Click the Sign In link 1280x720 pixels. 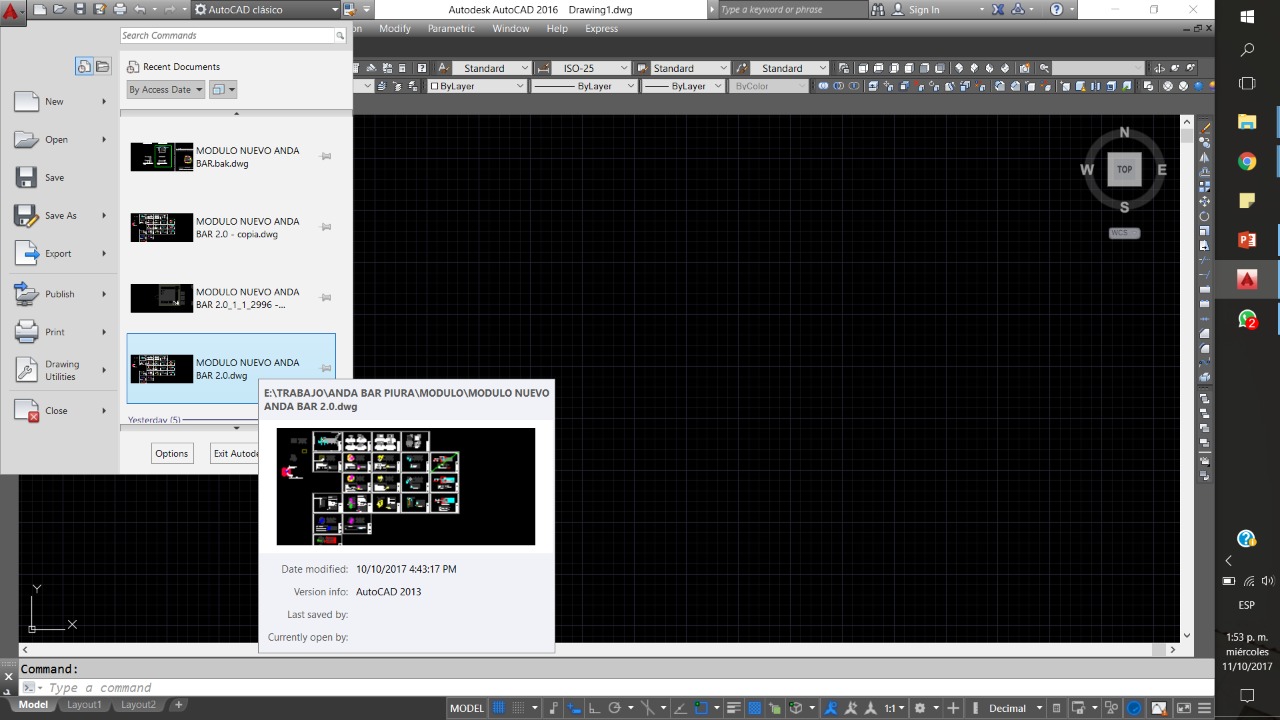[923, 9]
